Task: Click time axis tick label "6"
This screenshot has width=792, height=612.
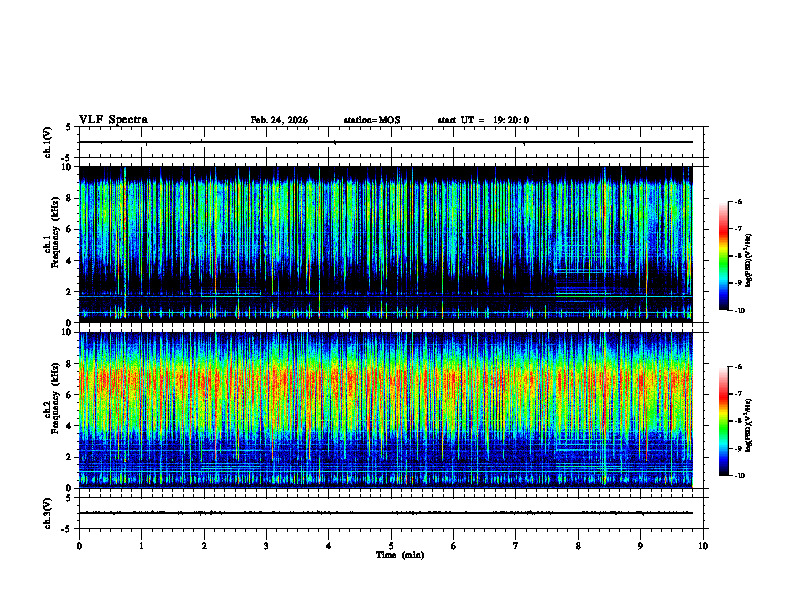Action: pyautogui.click(x=453, y=546)
